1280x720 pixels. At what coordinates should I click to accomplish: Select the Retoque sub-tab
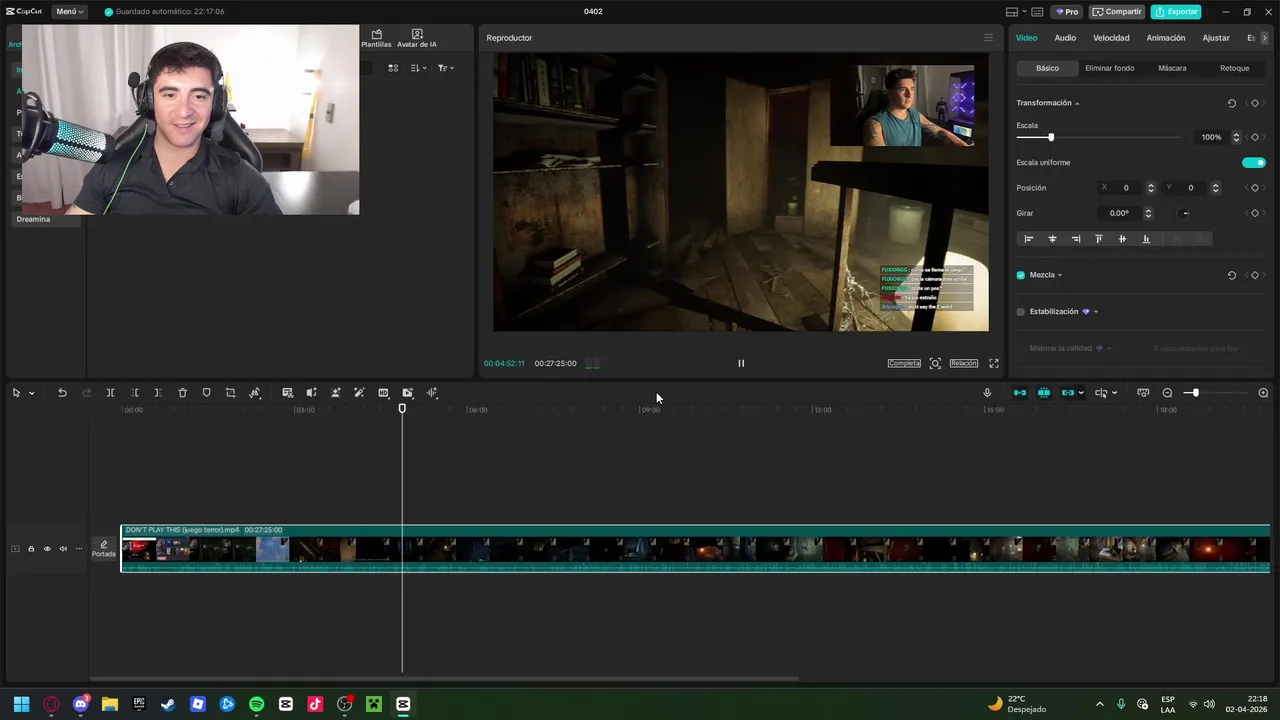[x=1234, y=68]
